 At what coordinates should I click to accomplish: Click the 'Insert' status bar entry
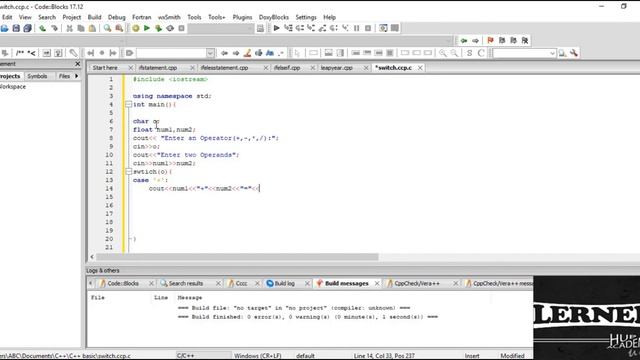pyautogui.click(x=472, y=356)
